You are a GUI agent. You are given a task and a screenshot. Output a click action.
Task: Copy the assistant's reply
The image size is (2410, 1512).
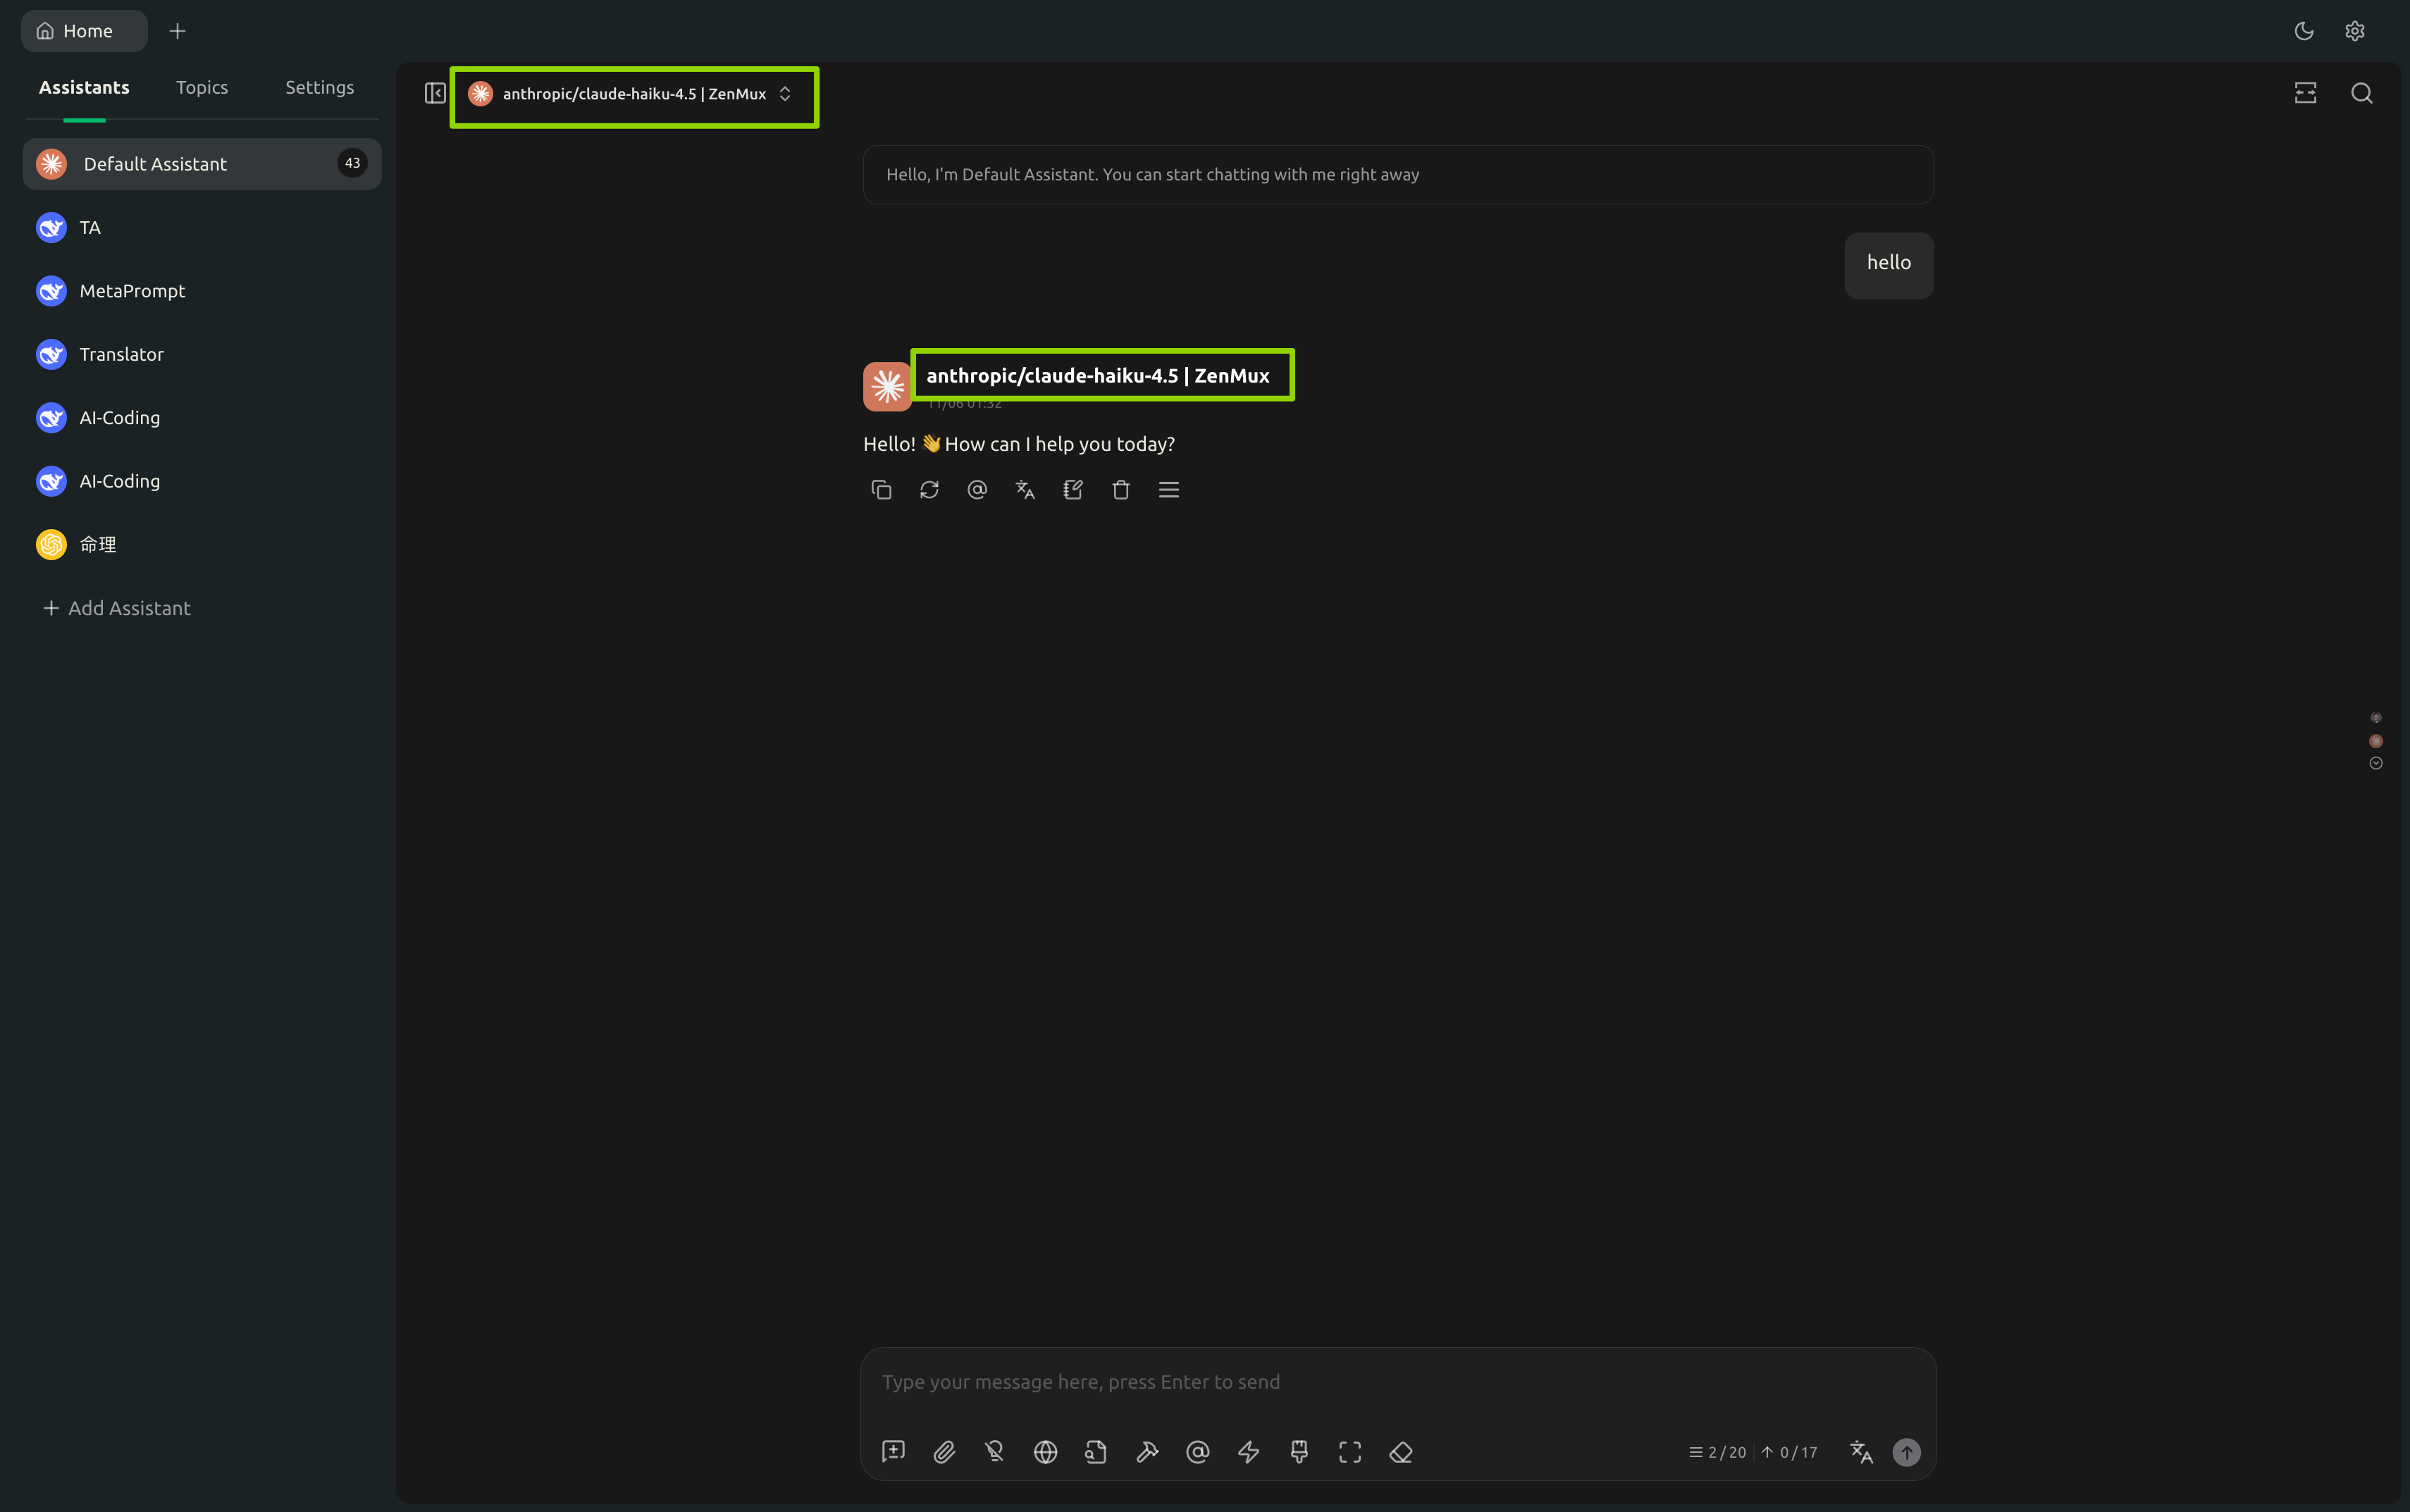pyautogui.click(x=881, y=490)
